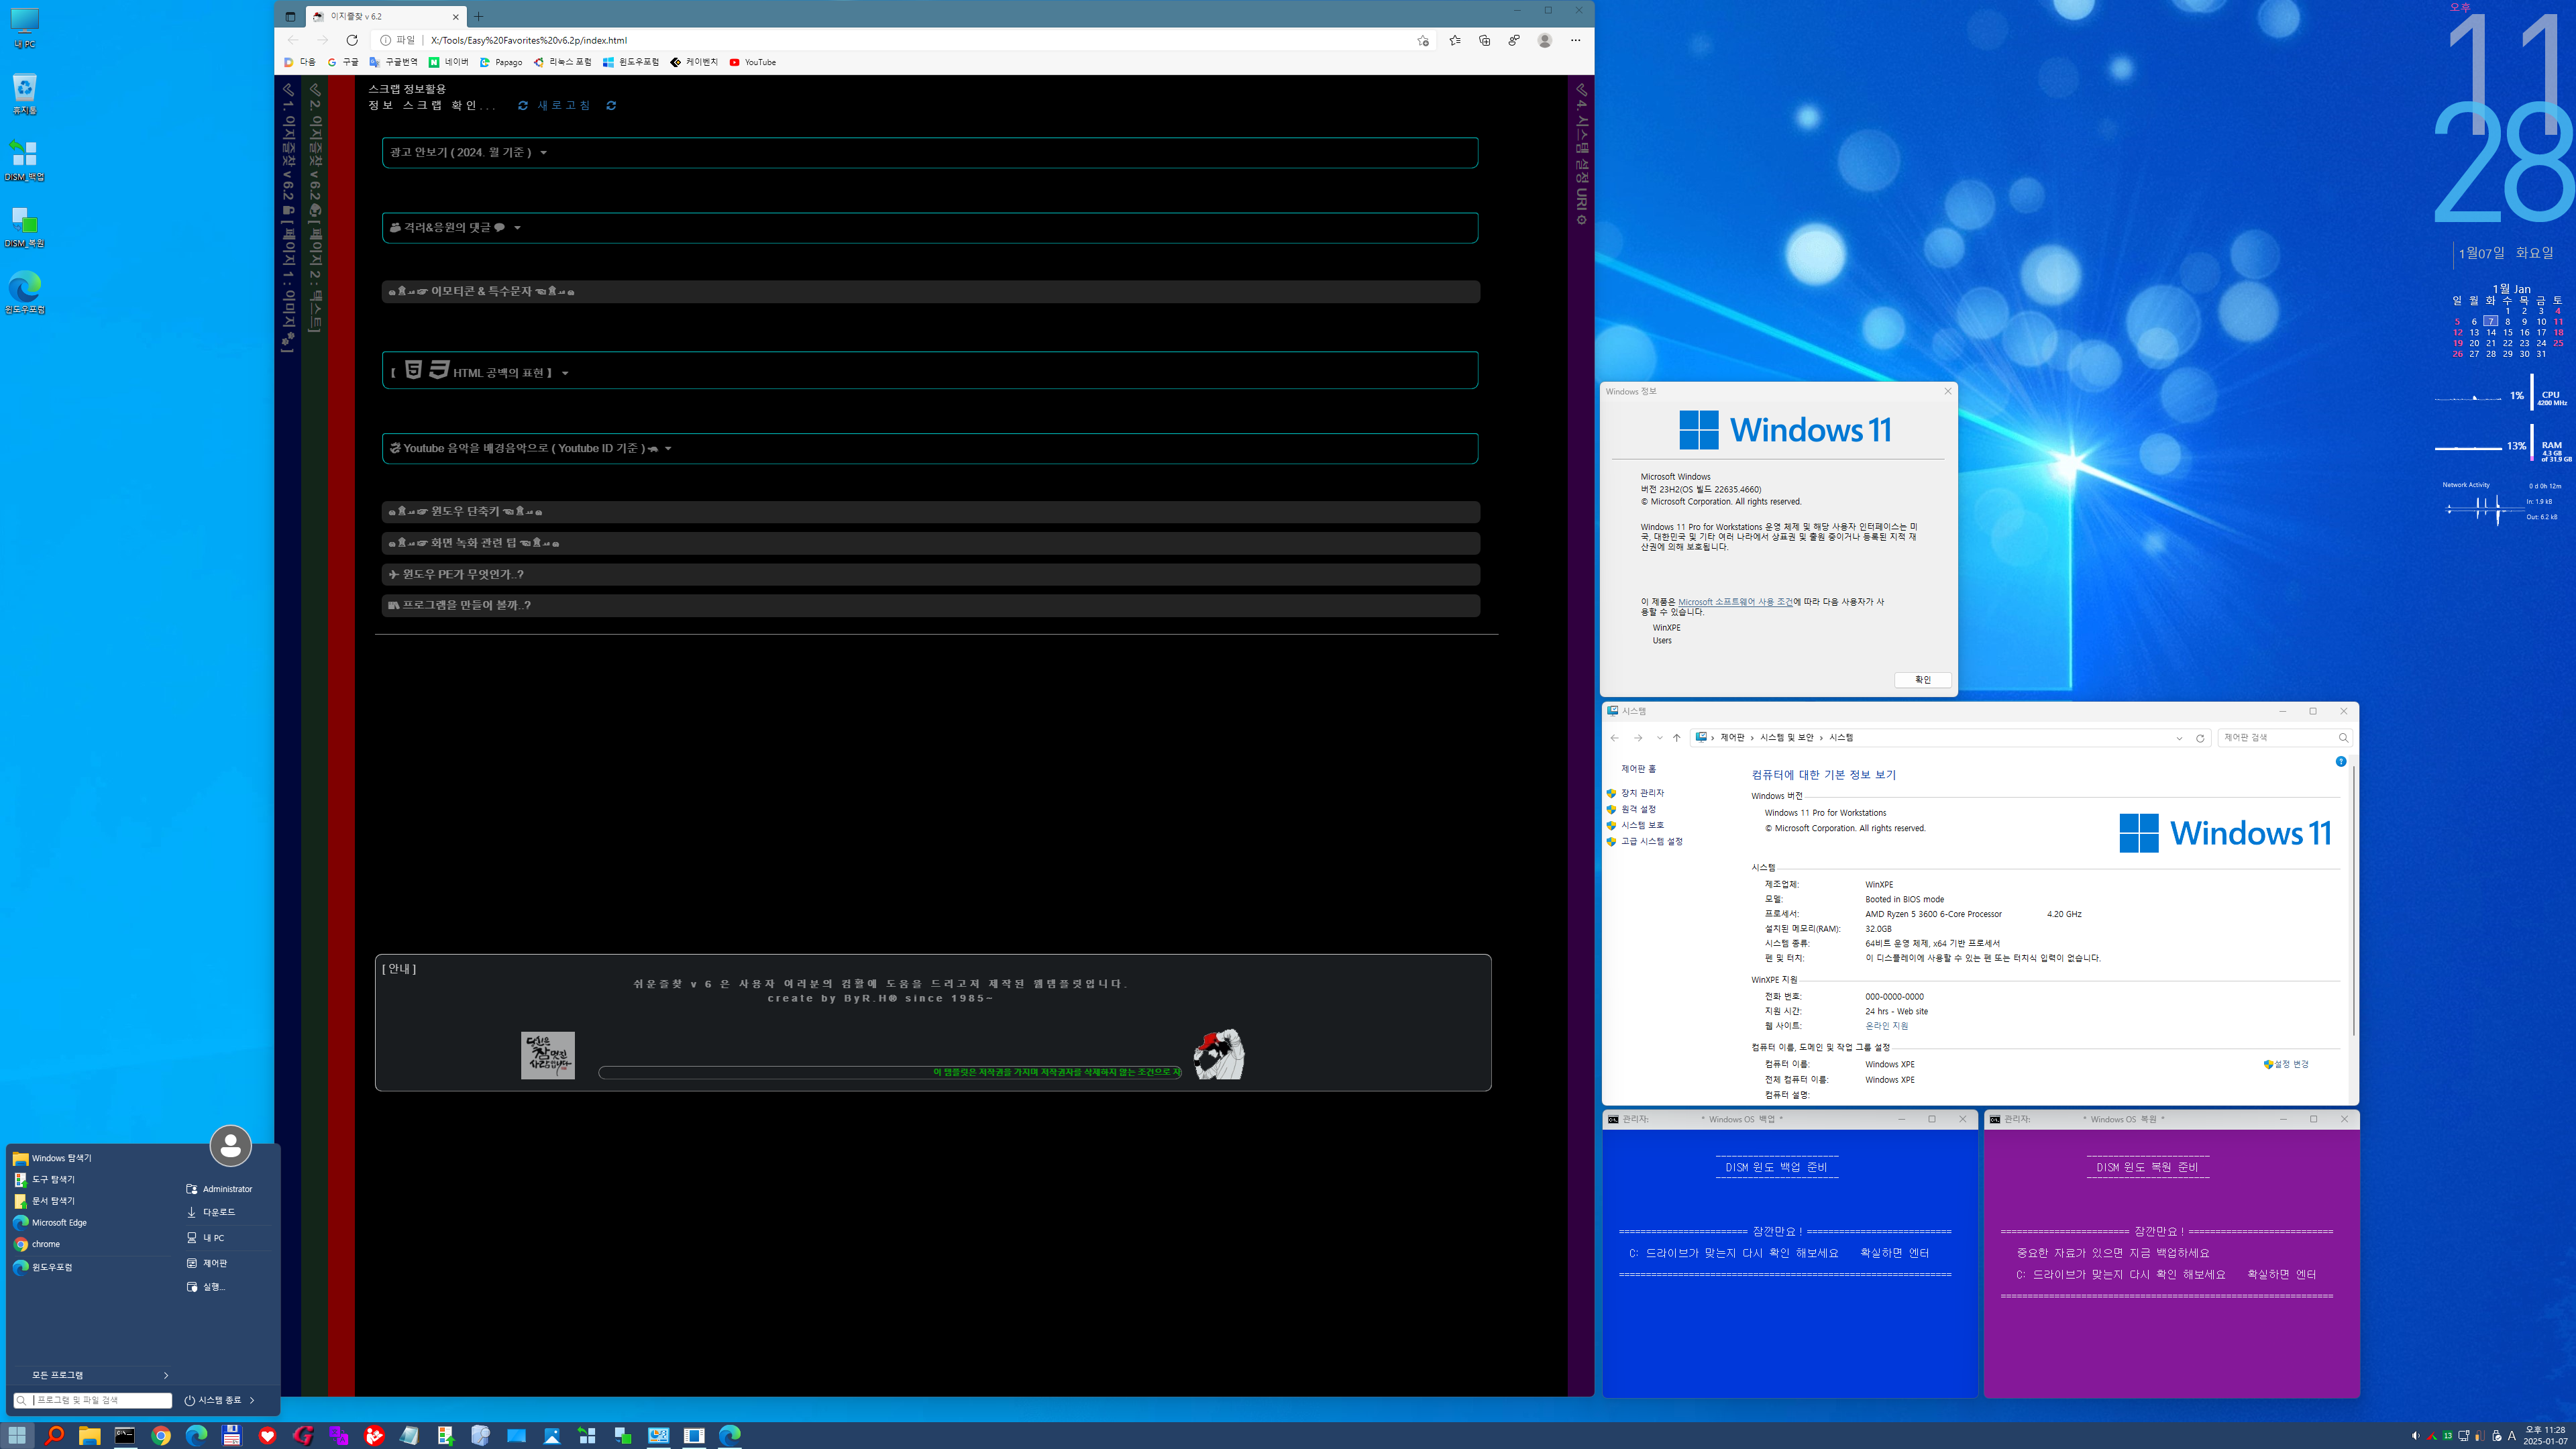This screenshot has height=1449, width=2576.
Task: Open the DISM_복원 desktop icon
Action: (24, 226)
